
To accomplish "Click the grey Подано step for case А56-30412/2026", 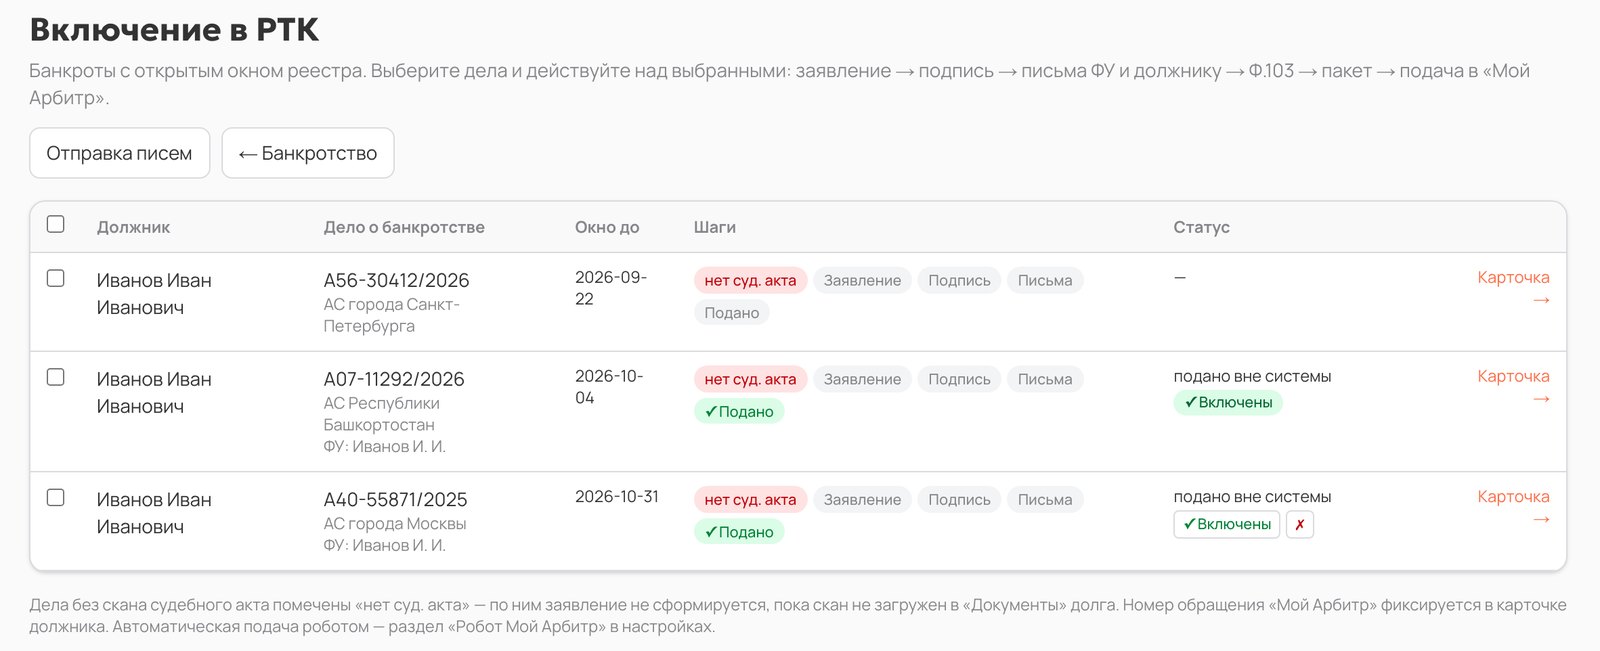I will (x=731, y=313).
